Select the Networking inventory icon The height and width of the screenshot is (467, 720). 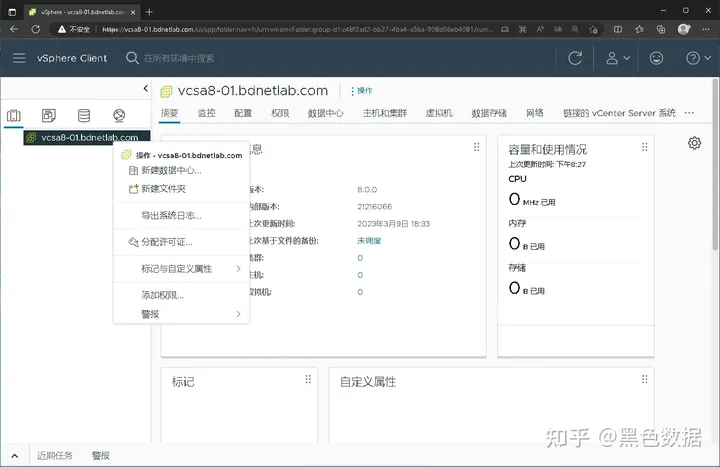click(x=119, y=115)
